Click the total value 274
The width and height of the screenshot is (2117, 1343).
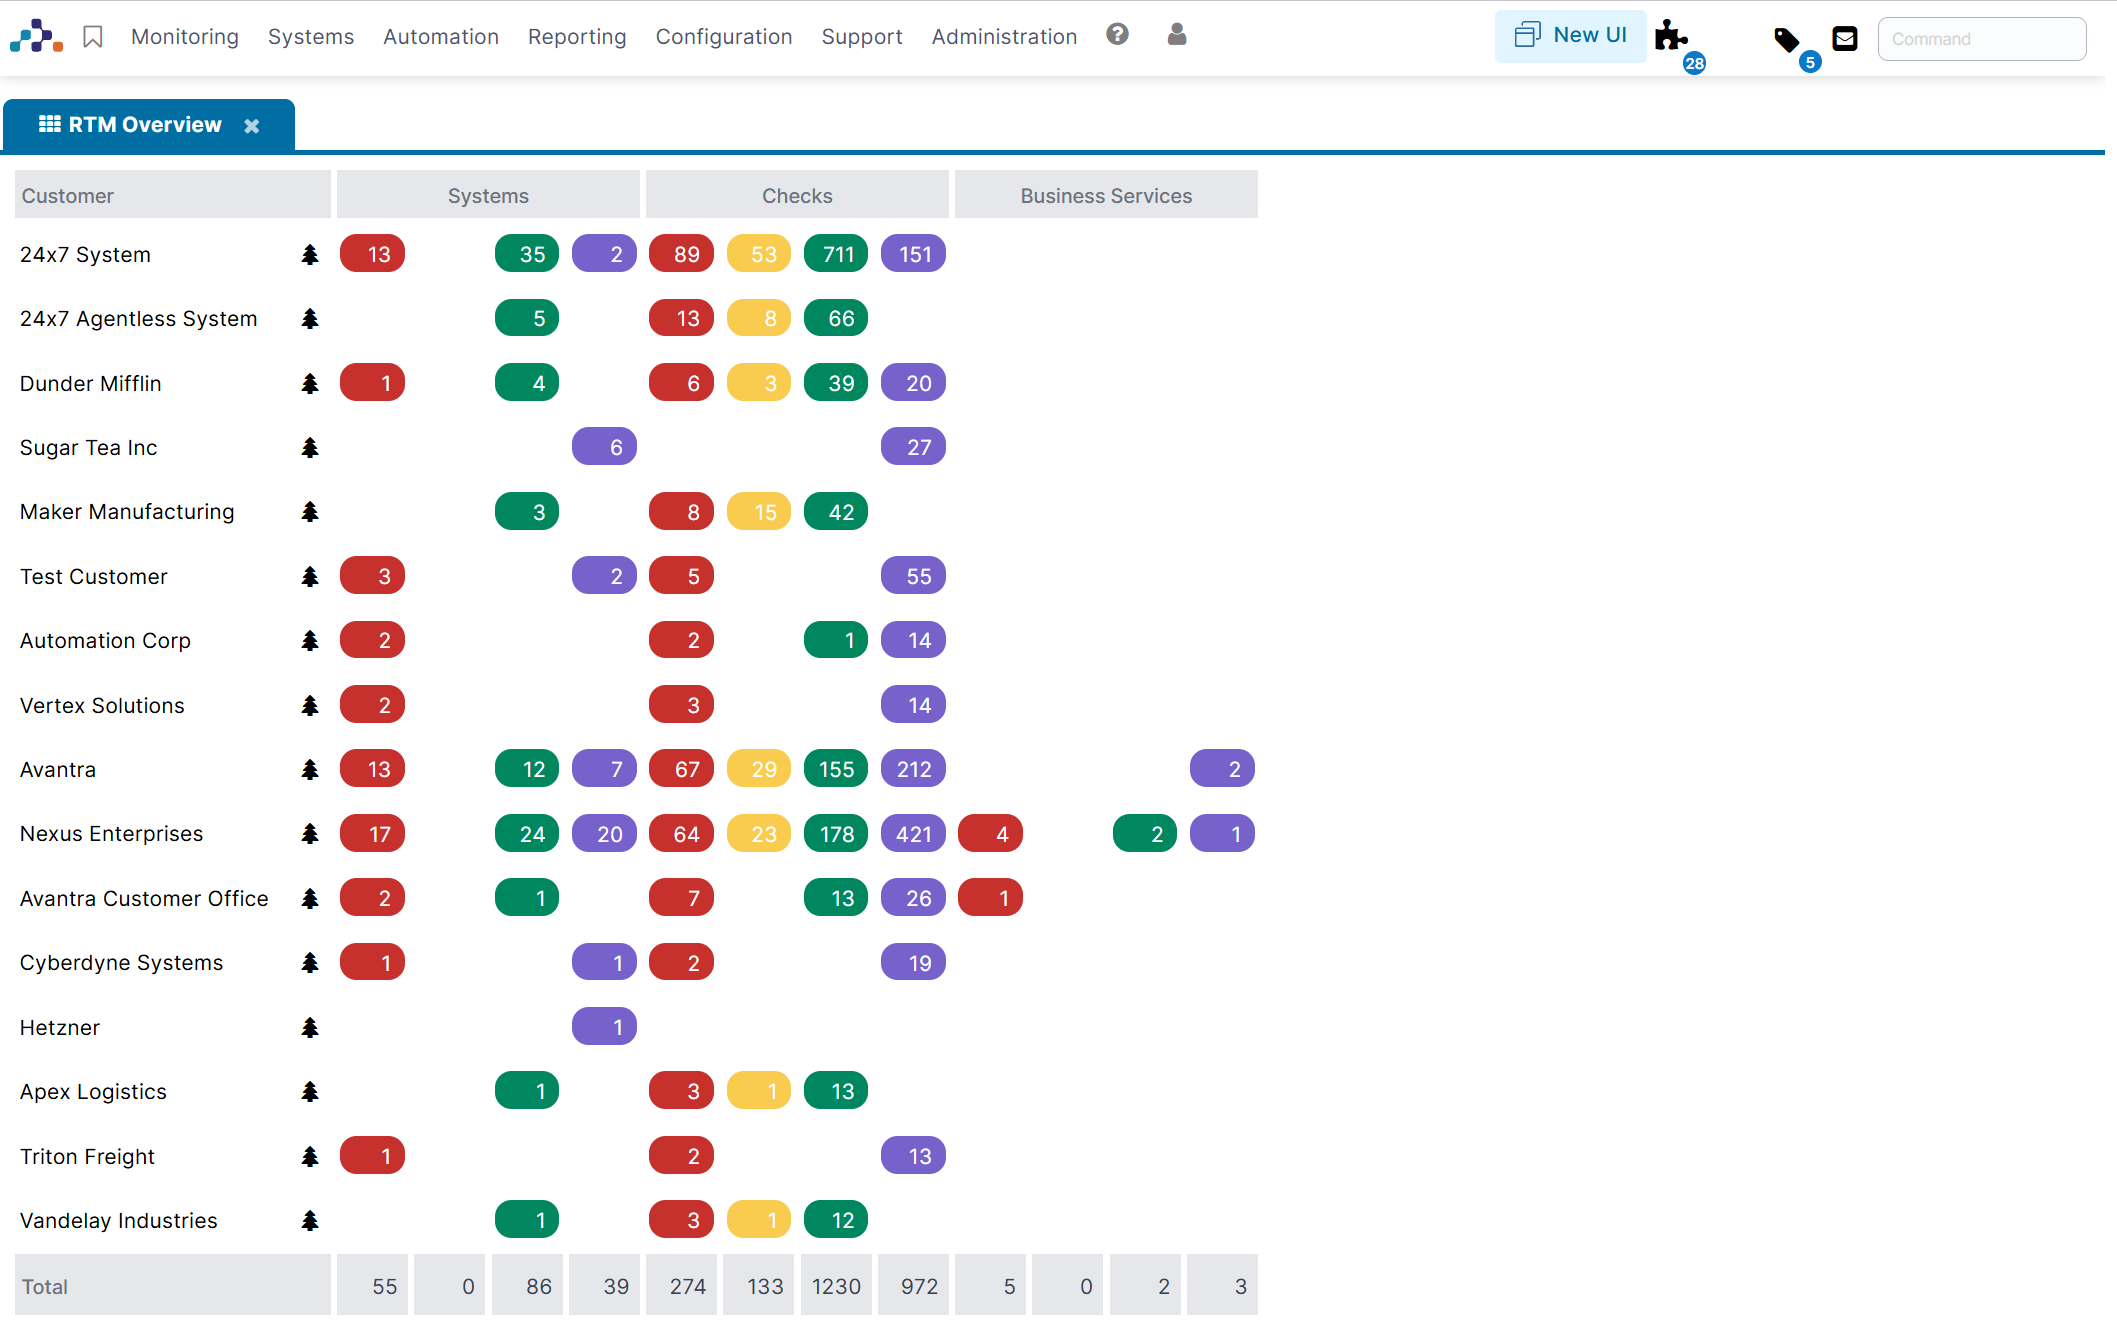click(682, 1286)
